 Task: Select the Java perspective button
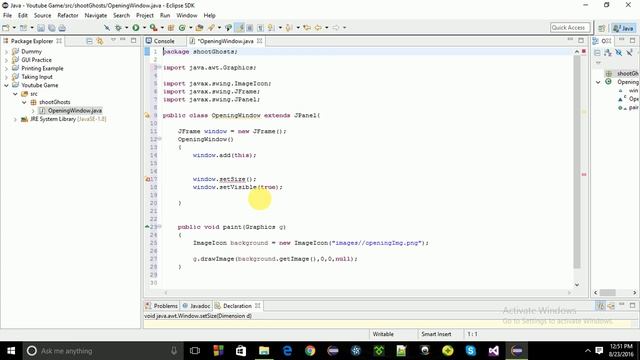click(x=624, y=28)
